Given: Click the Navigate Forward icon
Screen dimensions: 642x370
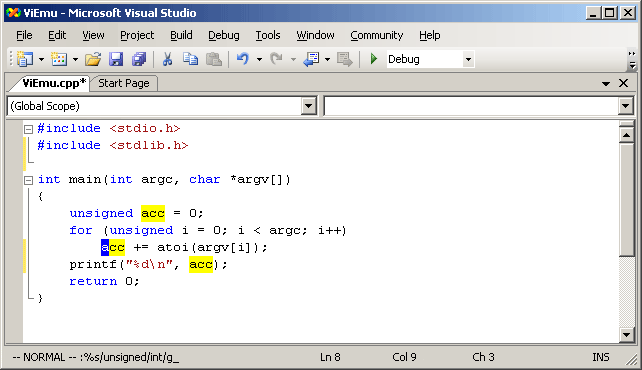Looking at the screenshot, I should (x=344, y=59).
